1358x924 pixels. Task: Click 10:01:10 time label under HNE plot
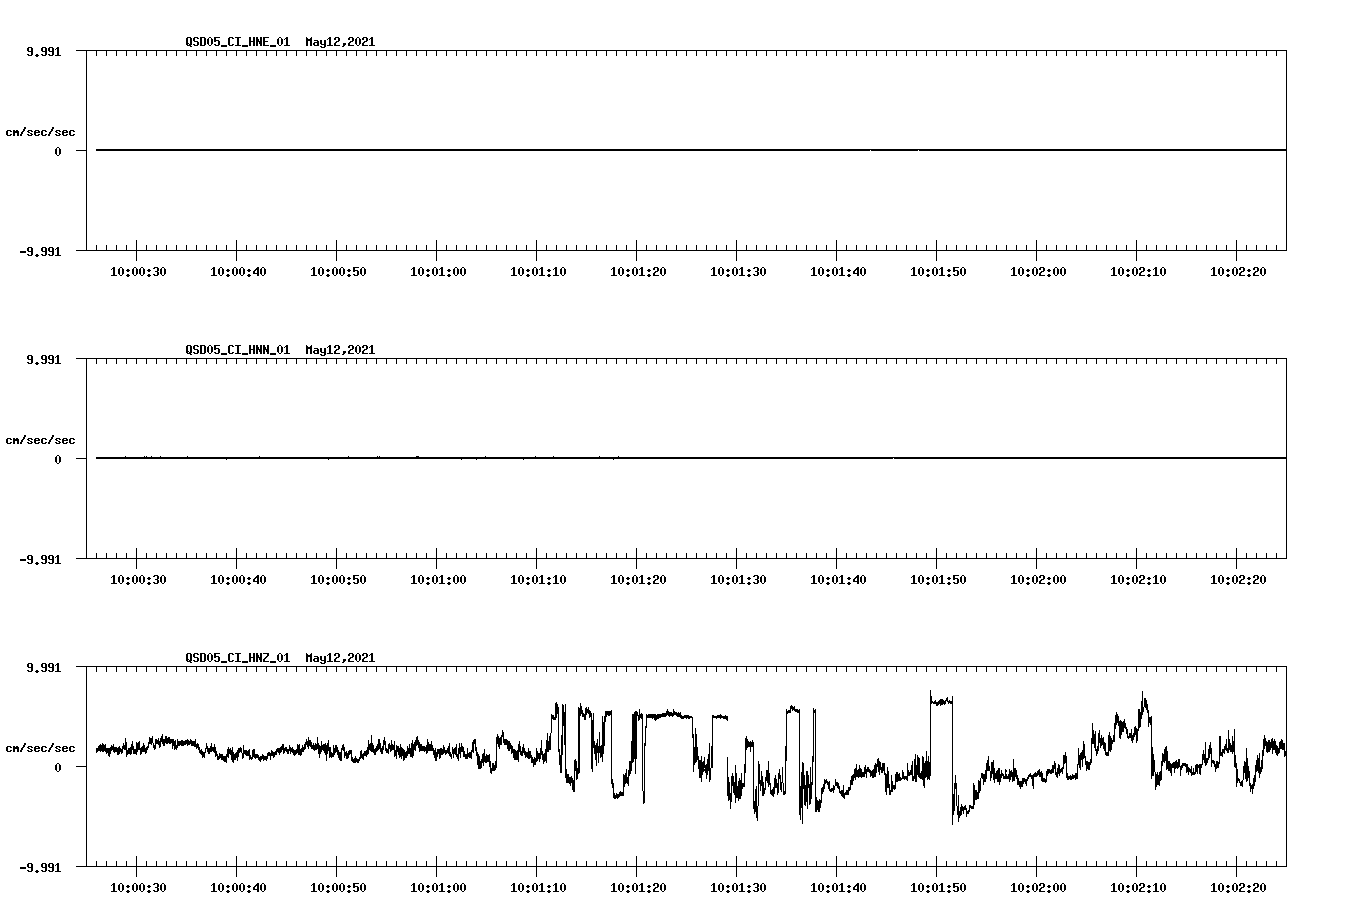click(x=538, y=272)
